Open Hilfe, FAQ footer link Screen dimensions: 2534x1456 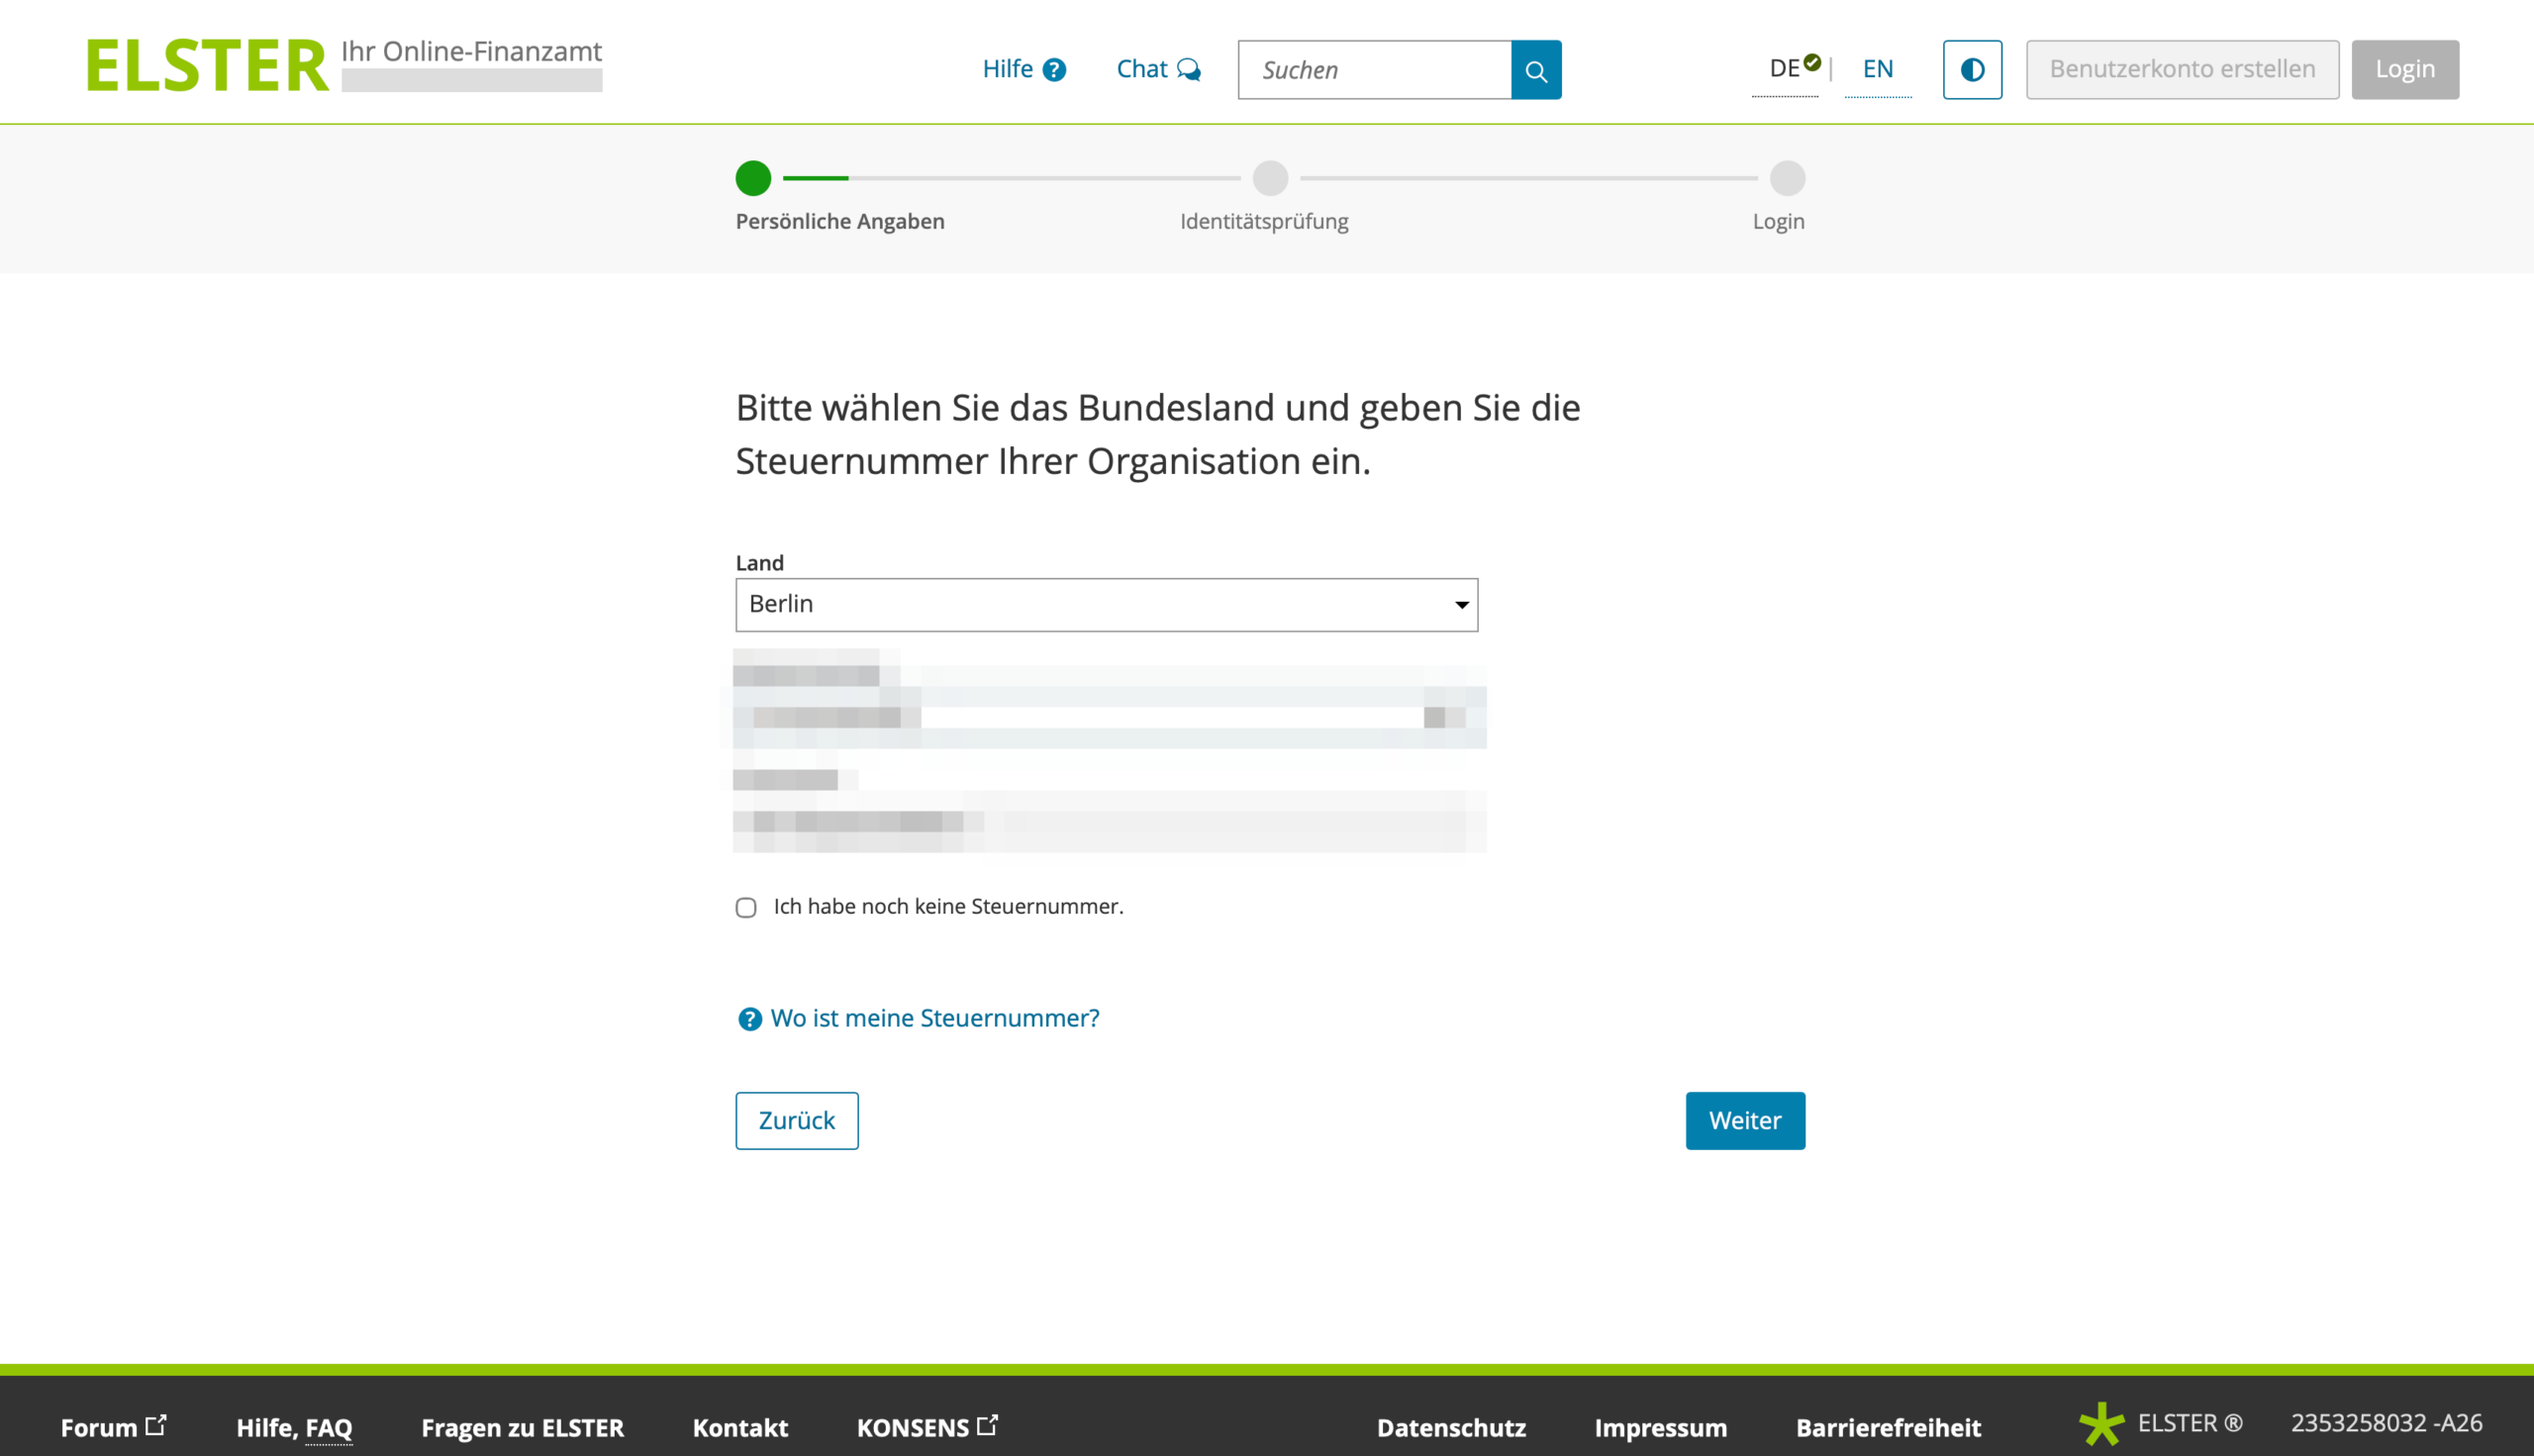click(x=294, y=1427)
